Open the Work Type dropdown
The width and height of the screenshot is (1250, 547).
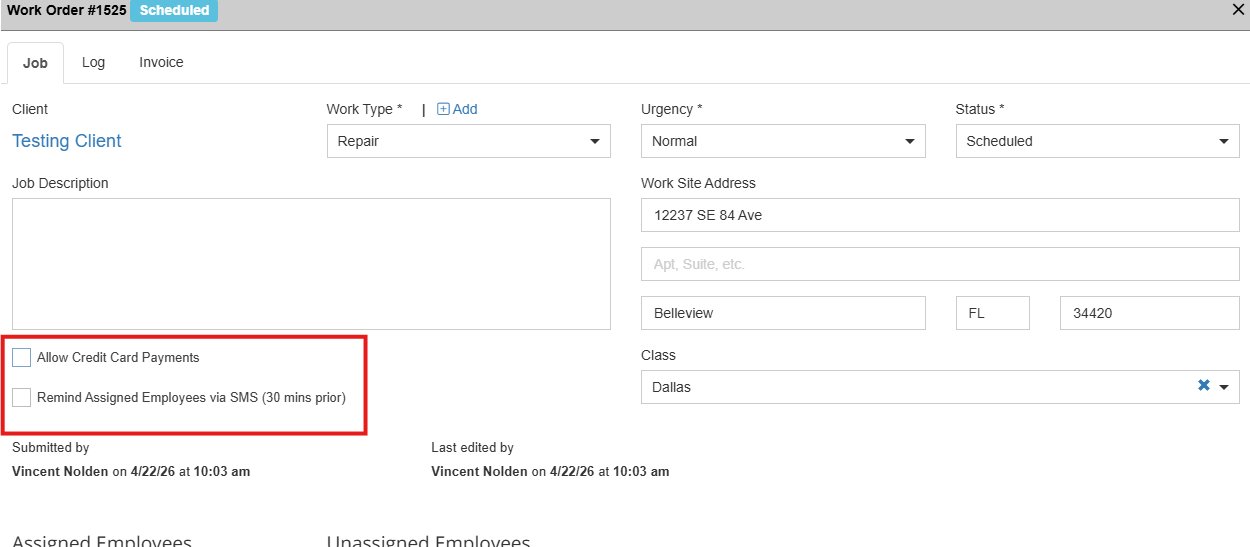(x=468, y=141)
